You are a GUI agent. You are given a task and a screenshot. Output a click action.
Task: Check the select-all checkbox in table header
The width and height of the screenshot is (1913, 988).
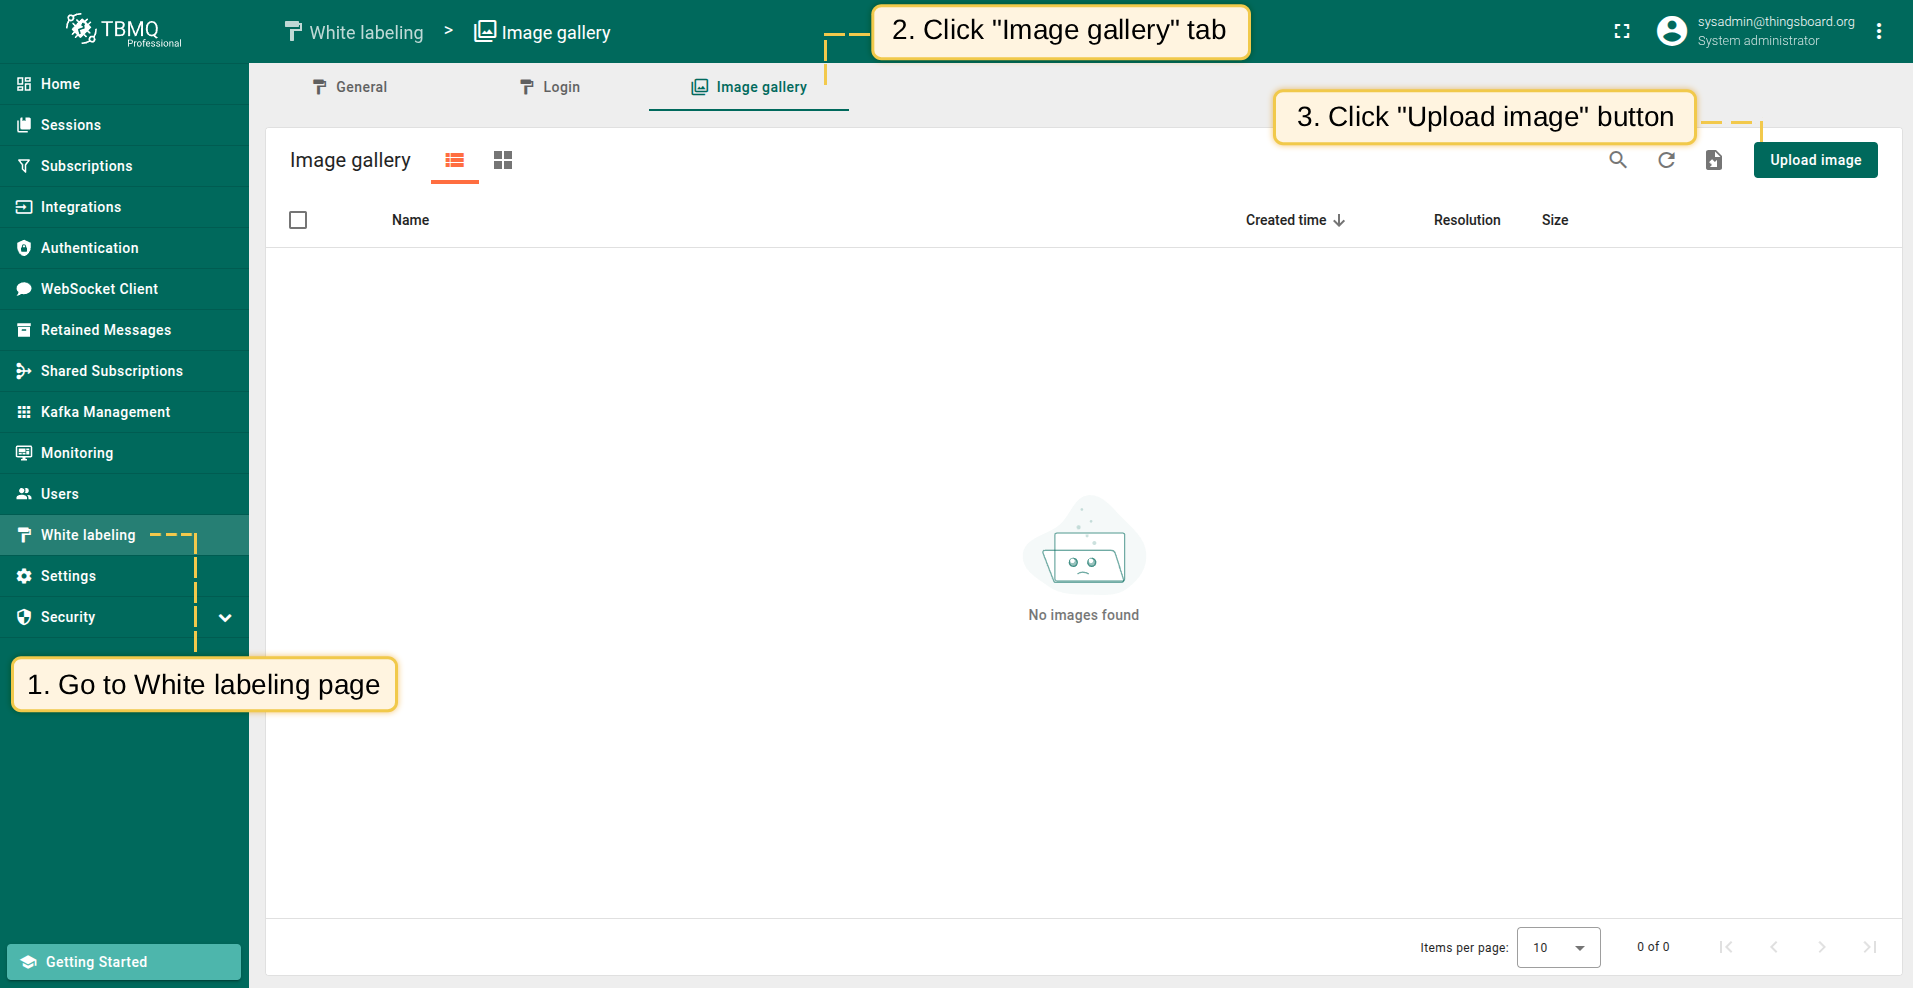pyautogui.click(x=298, y=220)
